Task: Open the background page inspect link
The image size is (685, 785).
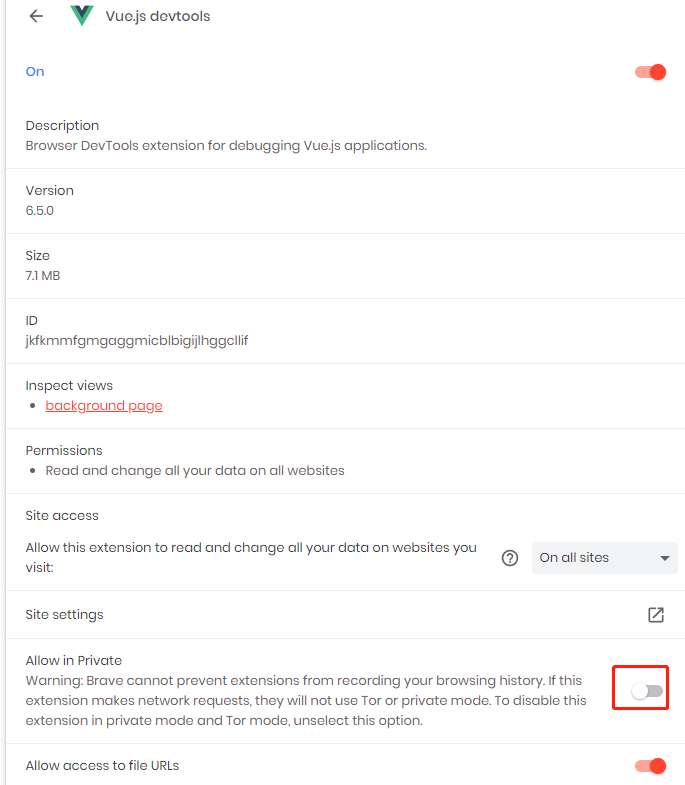Action: click(104, 406)
